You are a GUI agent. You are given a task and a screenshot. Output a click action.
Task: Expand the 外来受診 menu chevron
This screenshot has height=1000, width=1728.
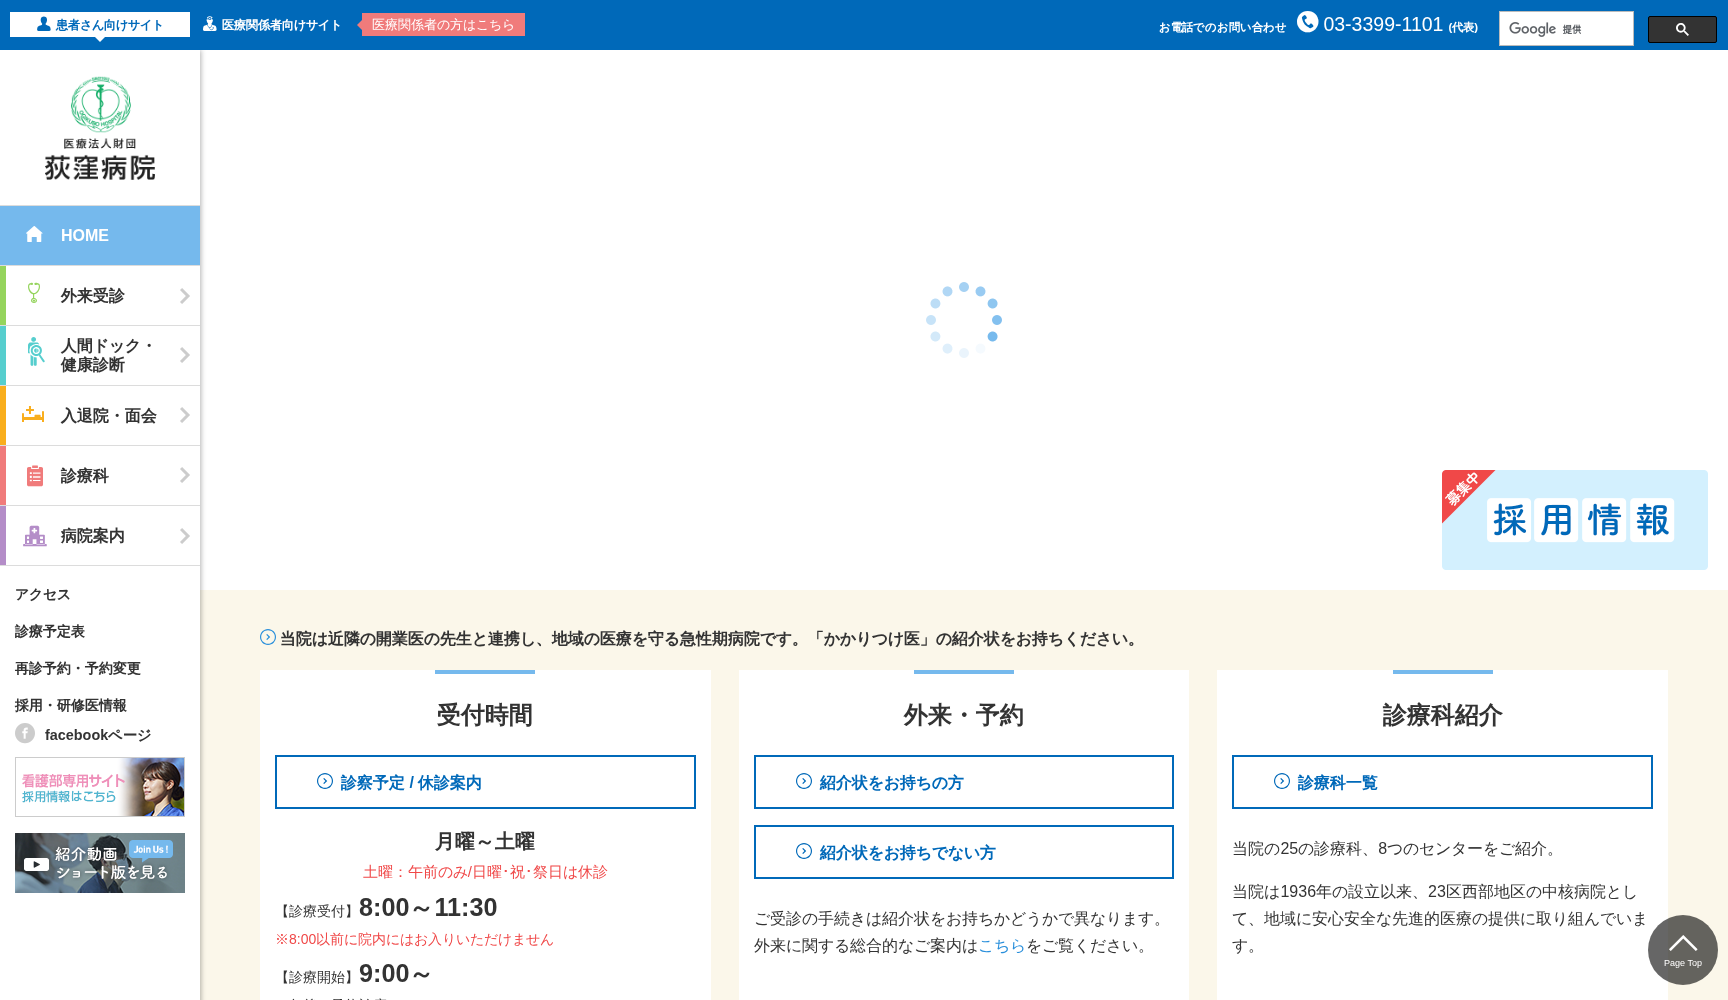184,294
